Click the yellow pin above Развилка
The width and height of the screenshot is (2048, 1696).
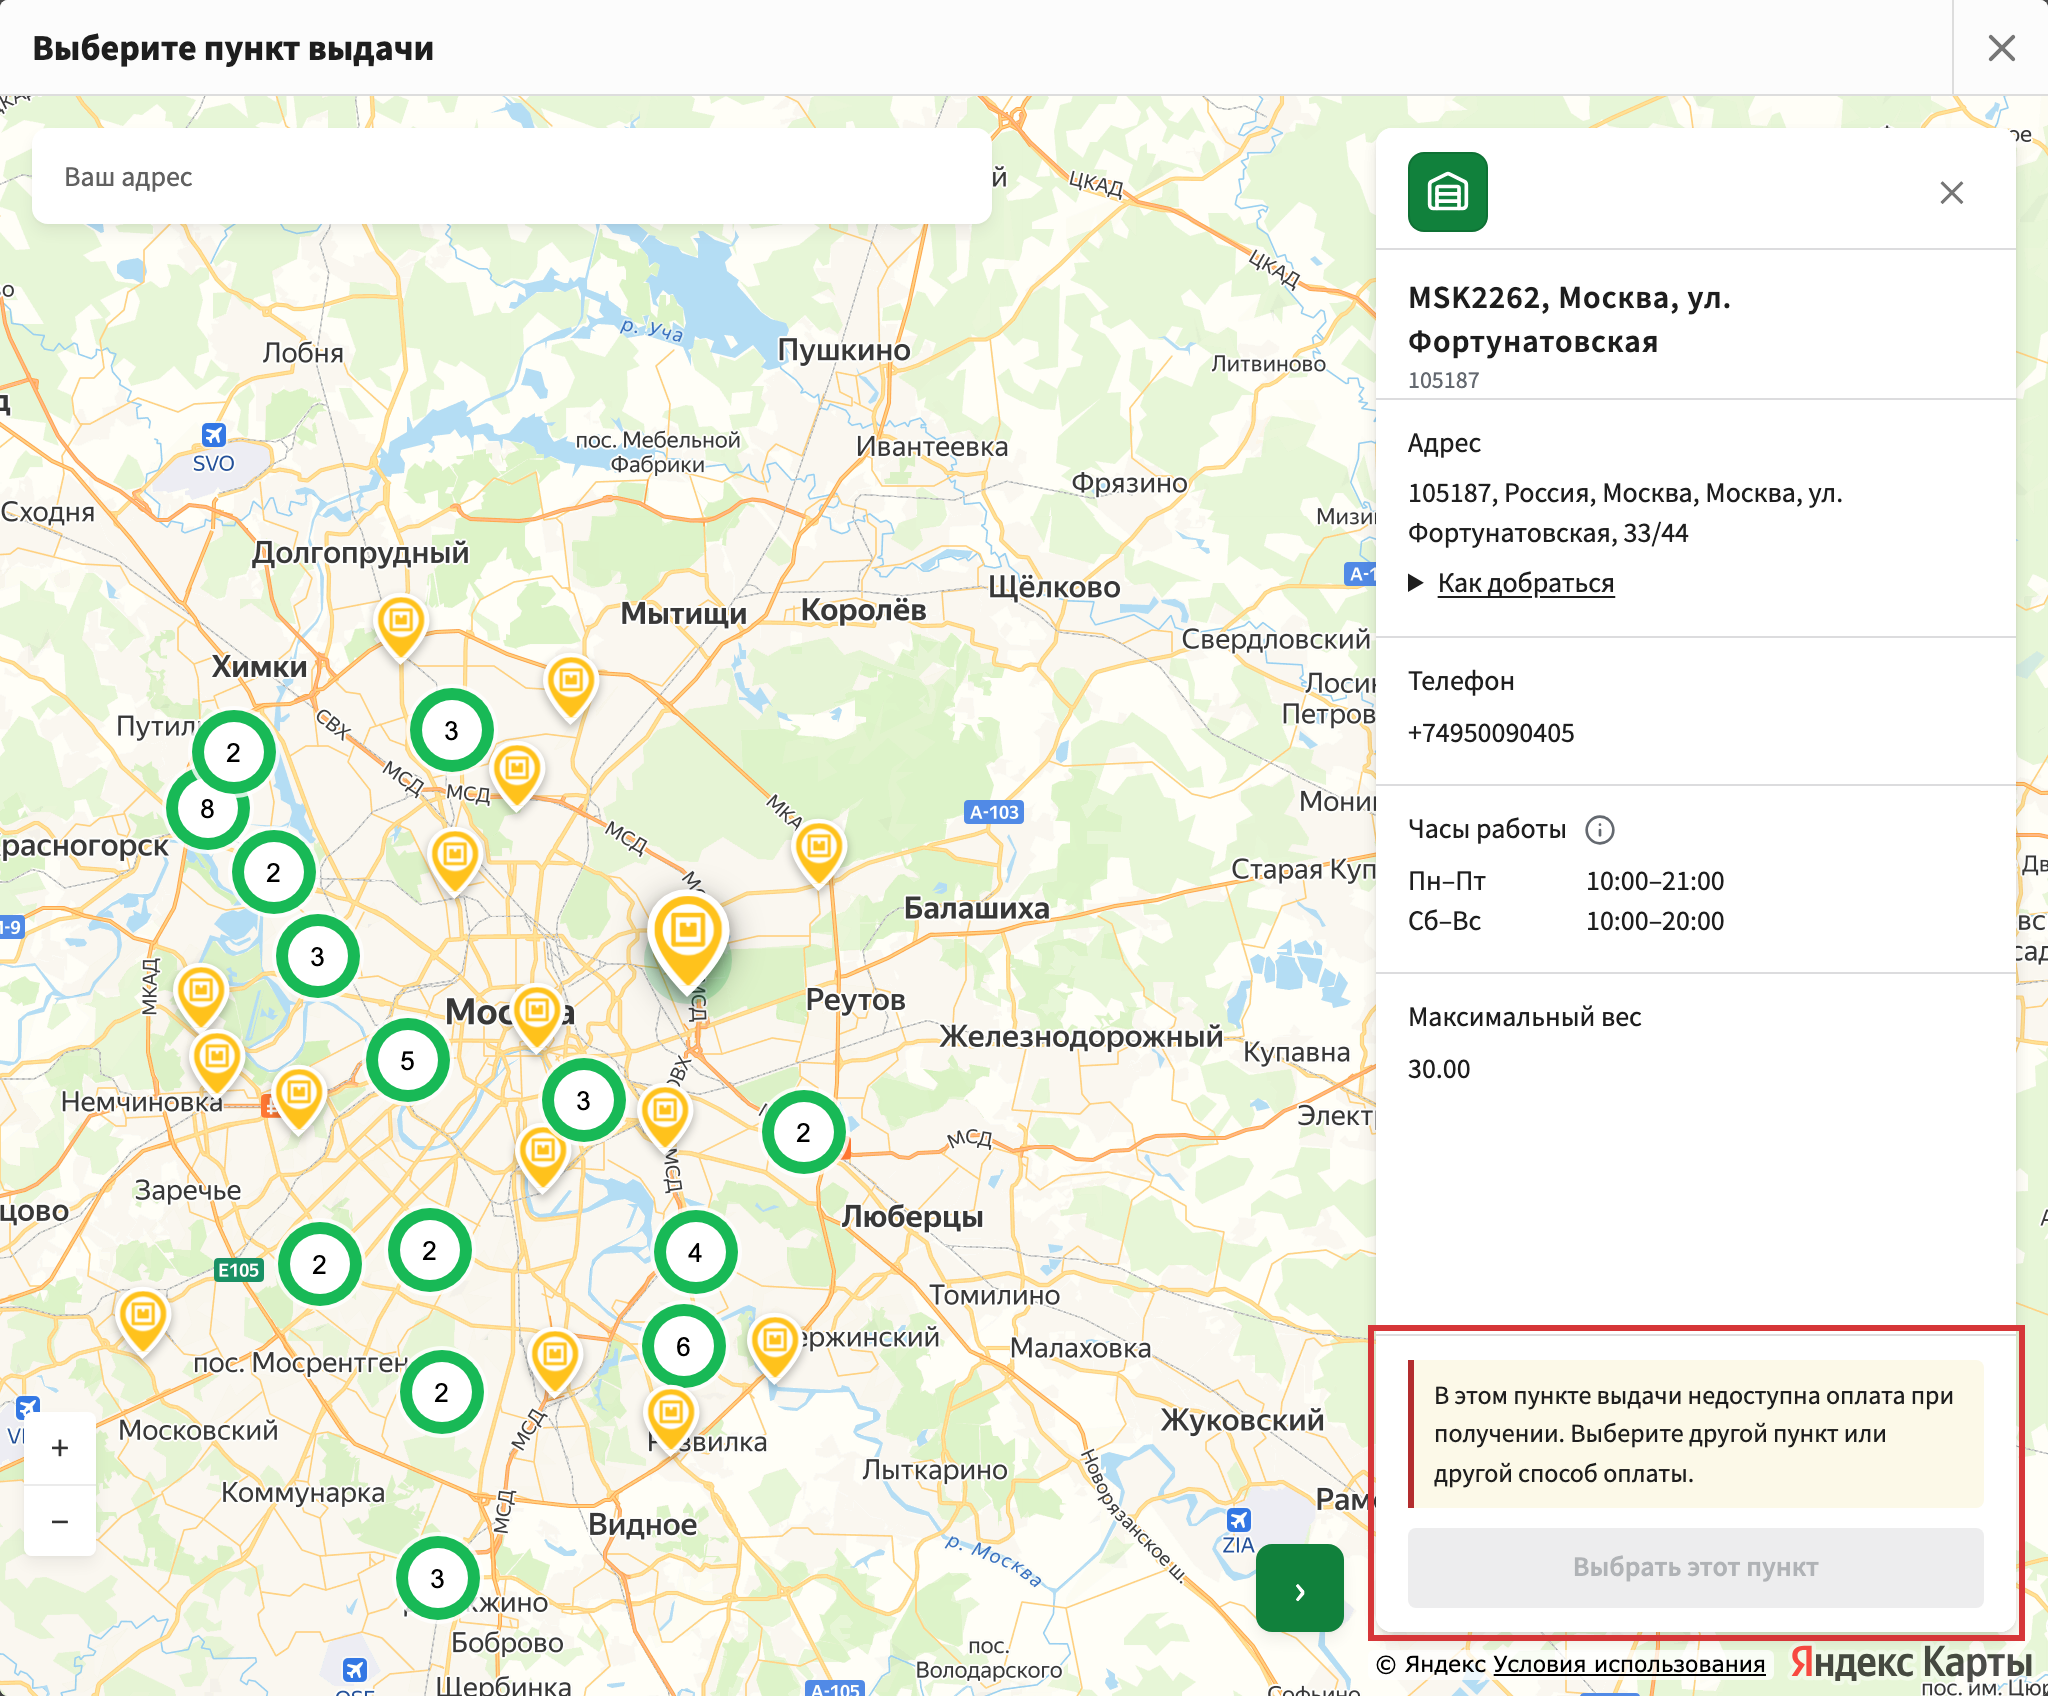point(671,1418)
